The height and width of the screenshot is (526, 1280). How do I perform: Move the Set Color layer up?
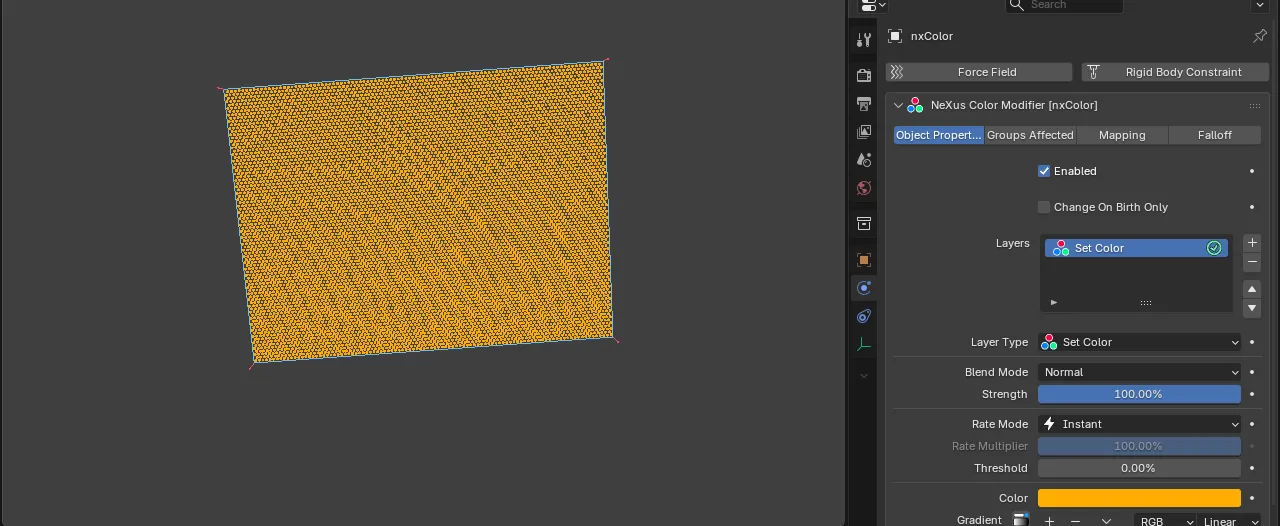pos(1252,289)
